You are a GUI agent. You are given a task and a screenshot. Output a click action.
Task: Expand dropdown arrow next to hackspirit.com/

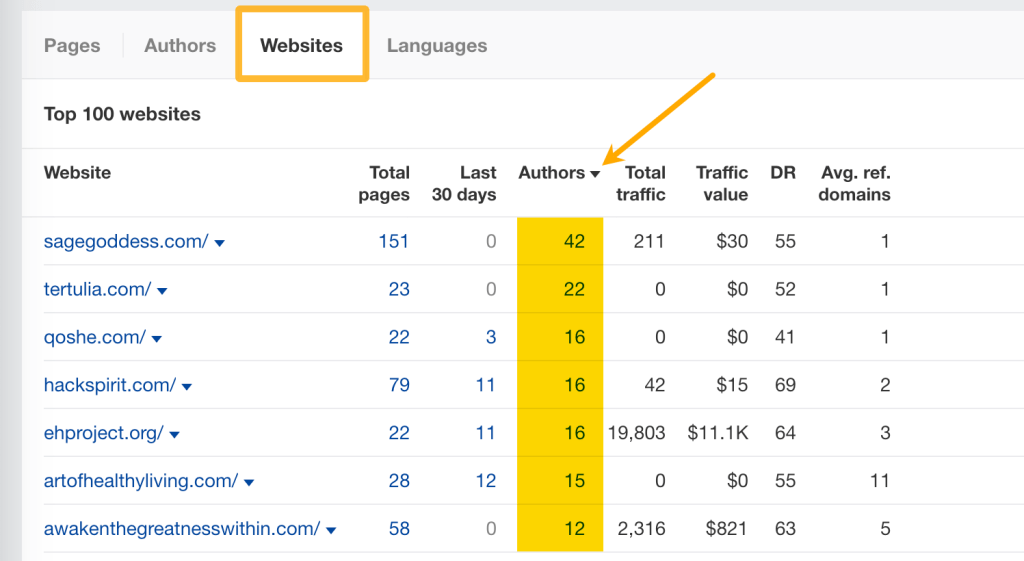coord(187,387)
